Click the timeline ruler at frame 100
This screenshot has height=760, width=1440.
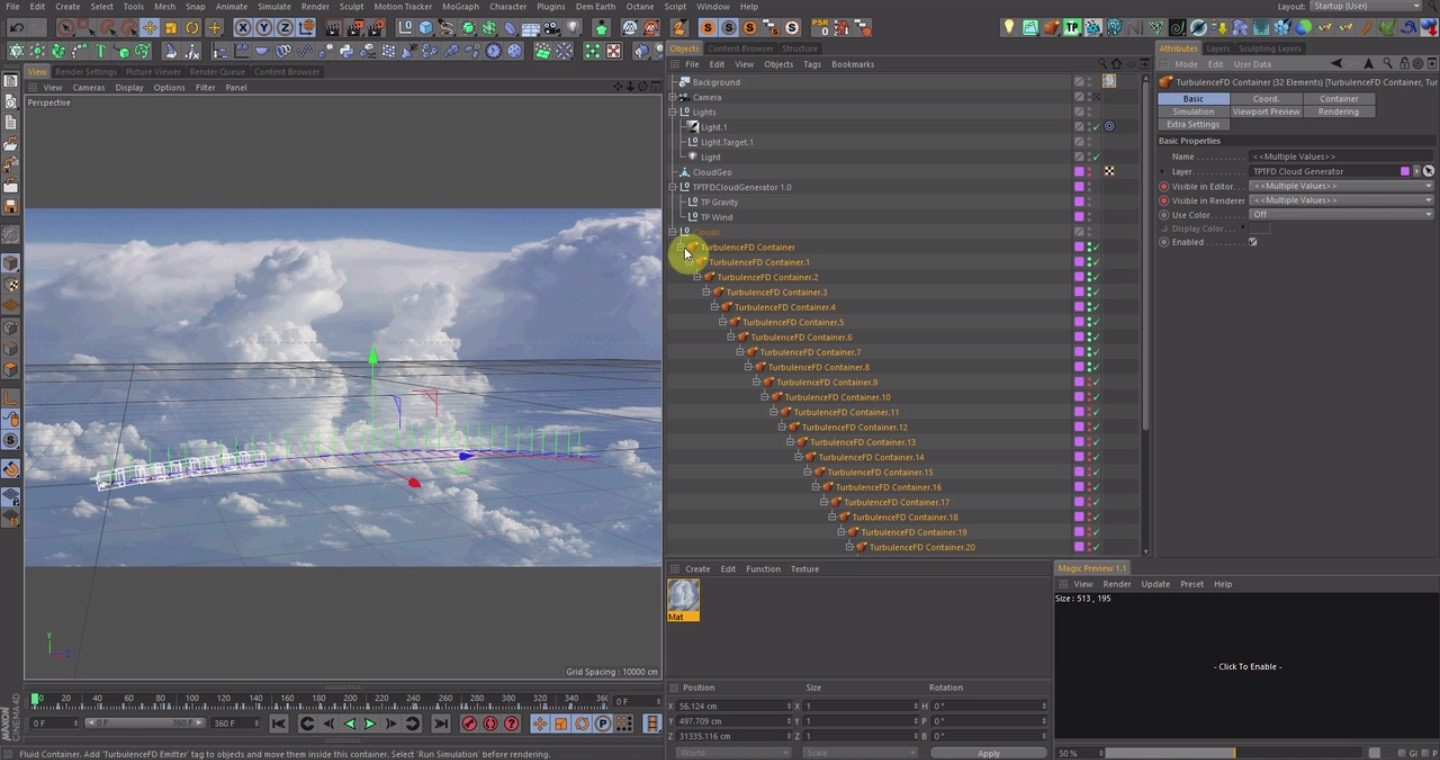coord(191,700)
